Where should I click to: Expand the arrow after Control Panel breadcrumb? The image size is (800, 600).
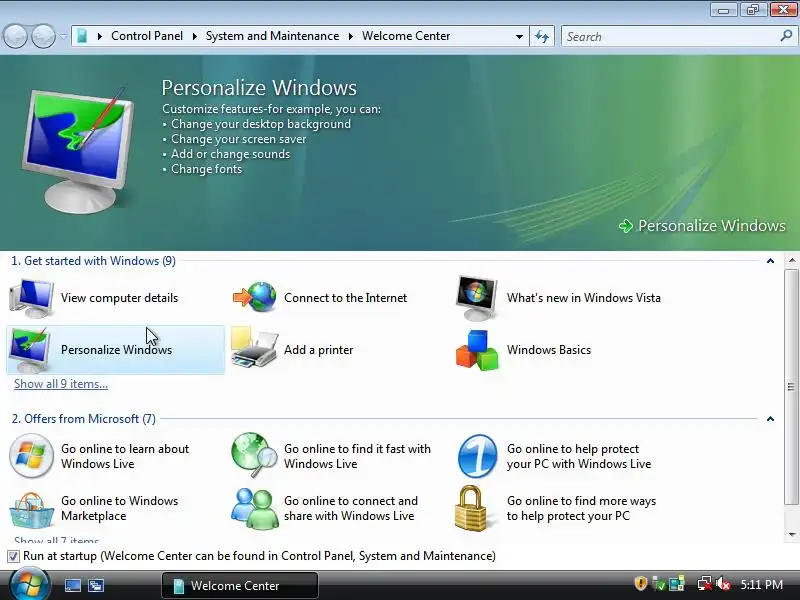coord(194,36)
